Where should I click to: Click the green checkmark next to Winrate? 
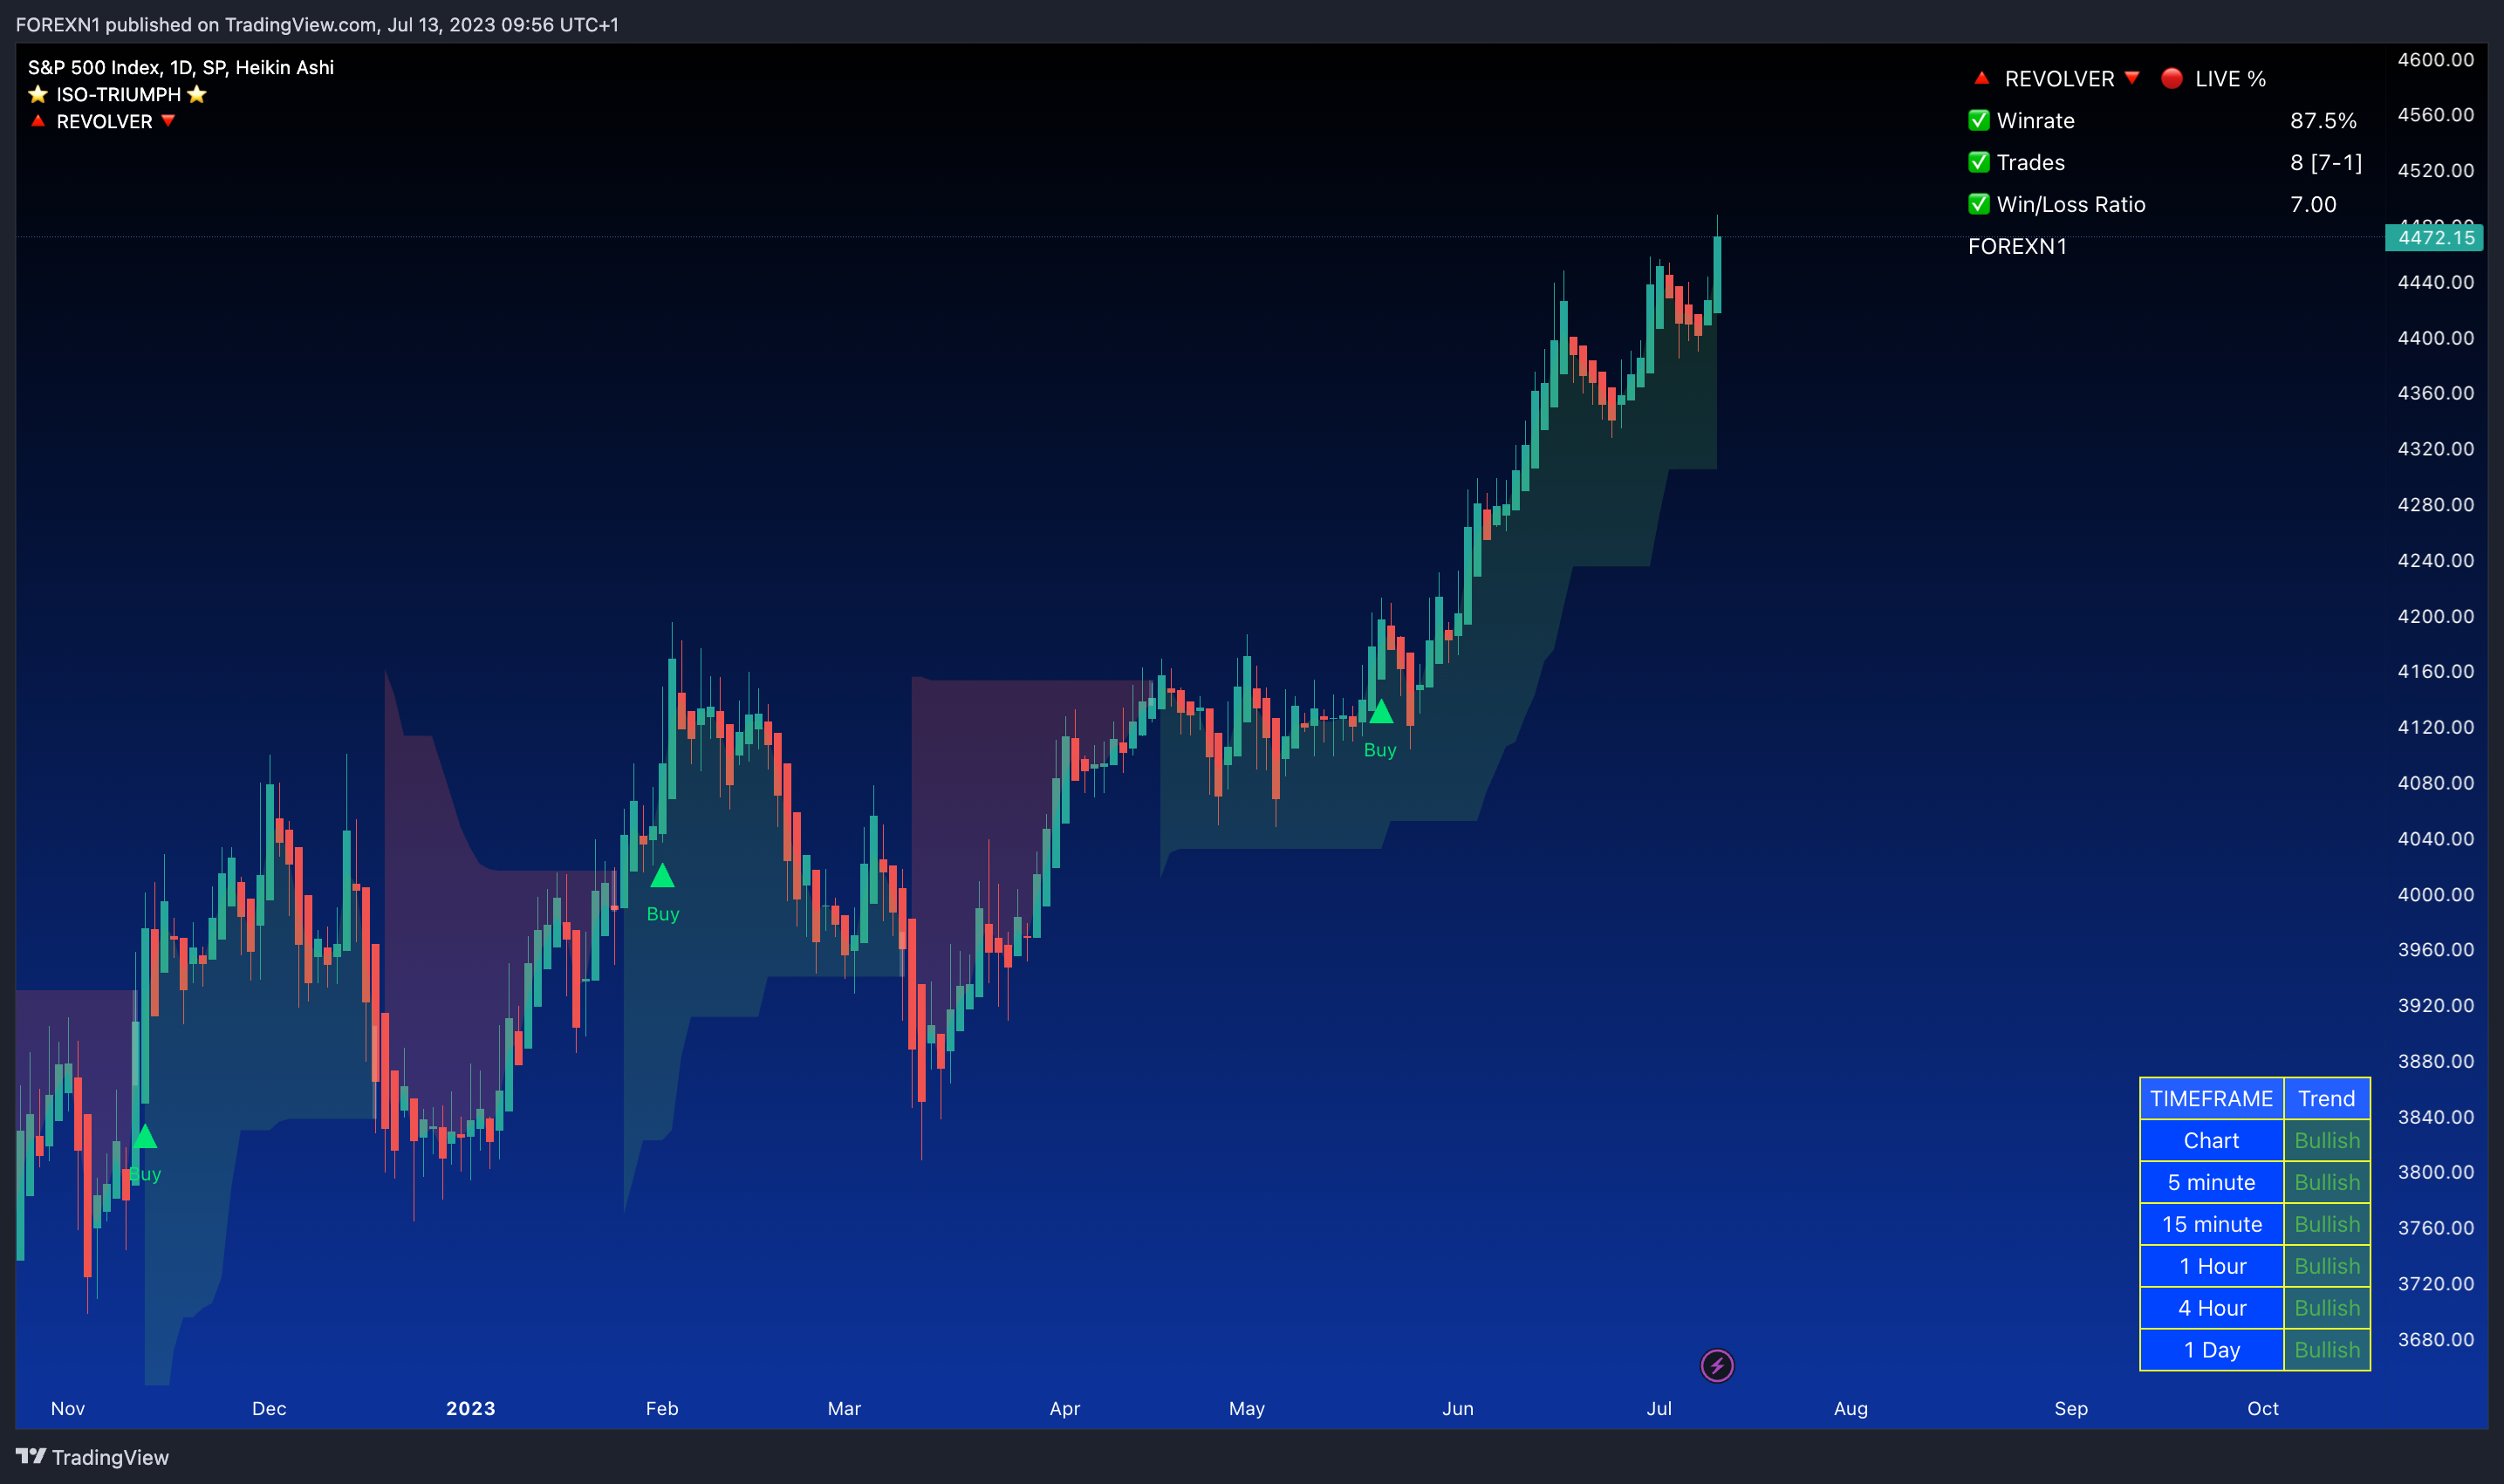(1978, 120)
